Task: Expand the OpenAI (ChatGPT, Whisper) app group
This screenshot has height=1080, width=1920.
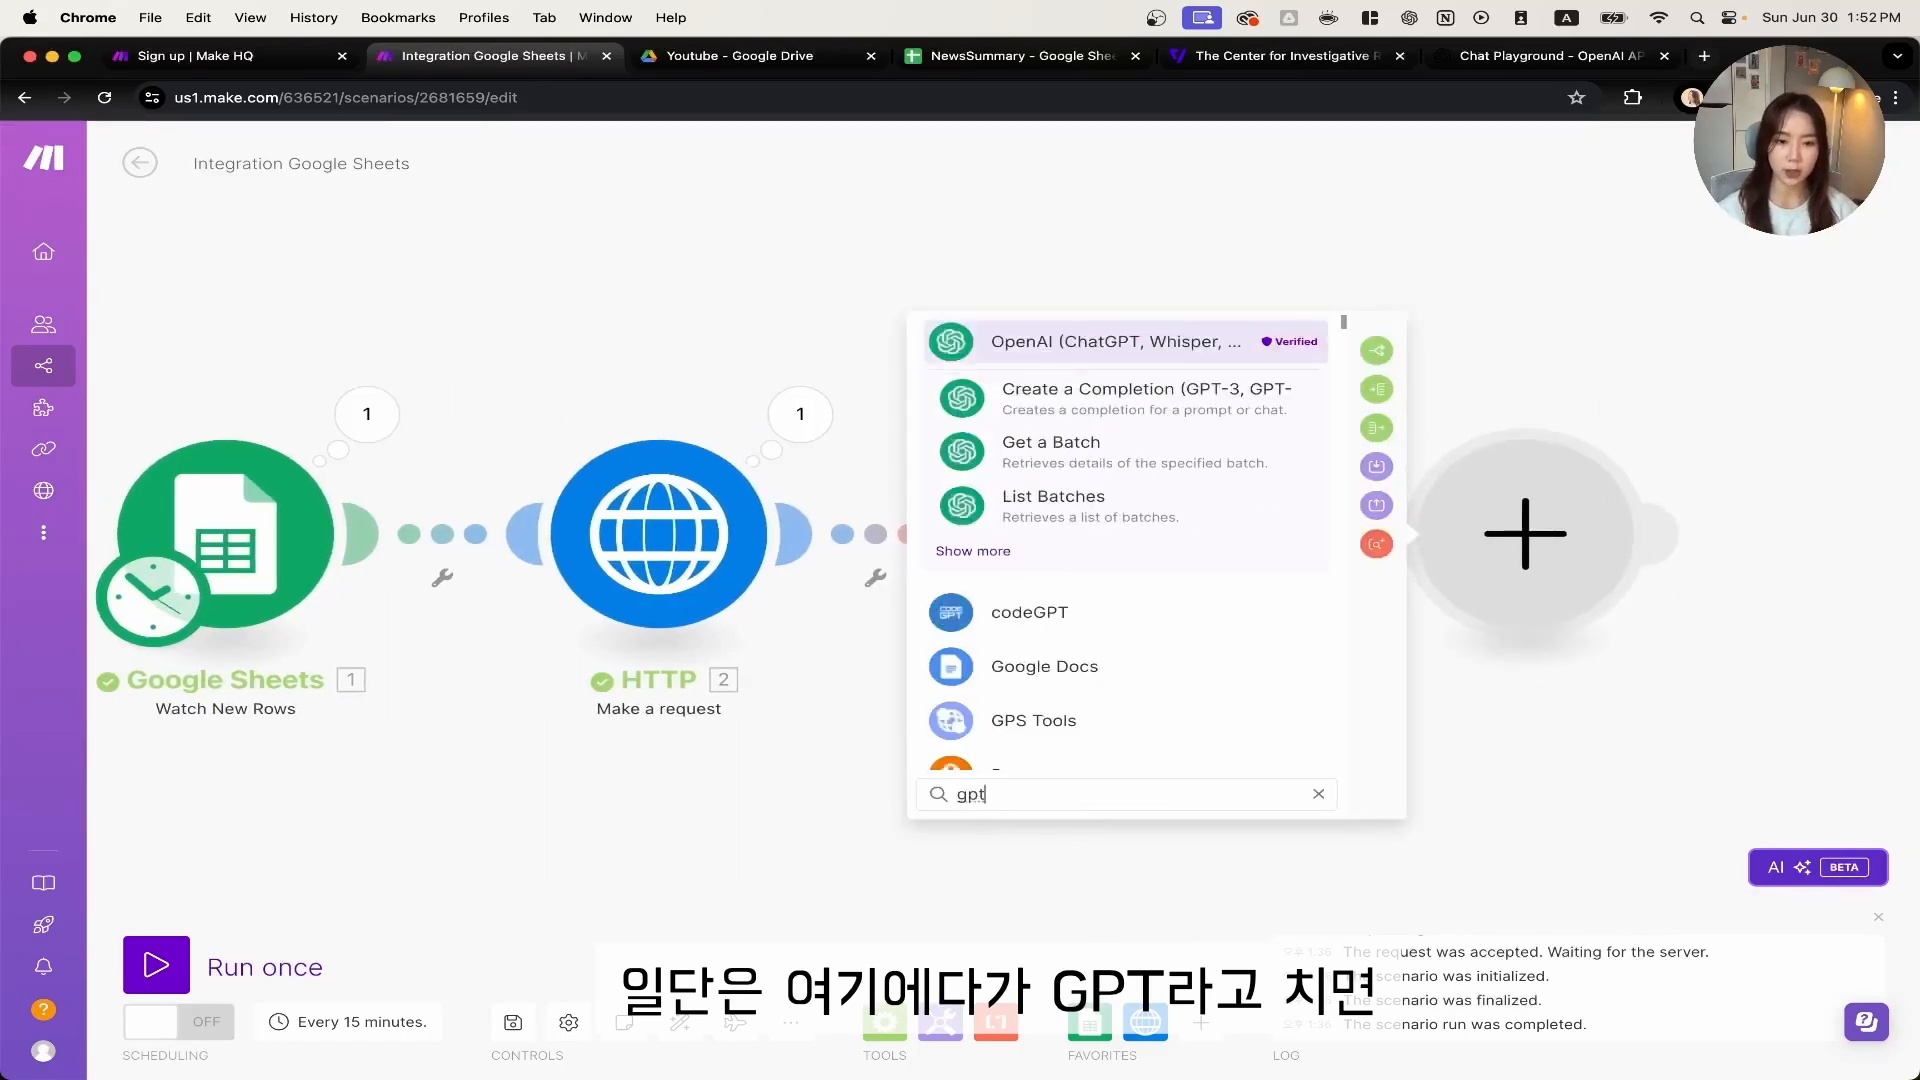Action: coord(1127,342)
